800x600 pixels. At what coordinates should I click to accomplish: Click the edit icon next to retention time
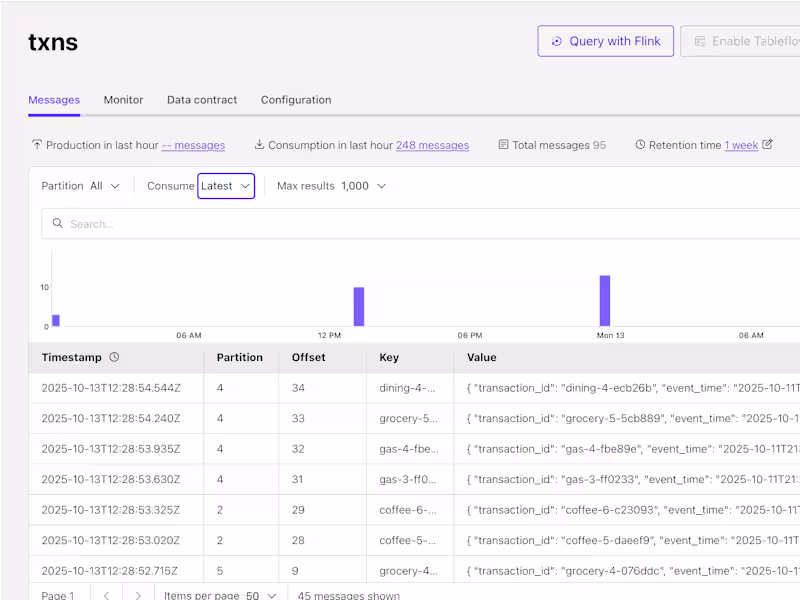(767, 145)
